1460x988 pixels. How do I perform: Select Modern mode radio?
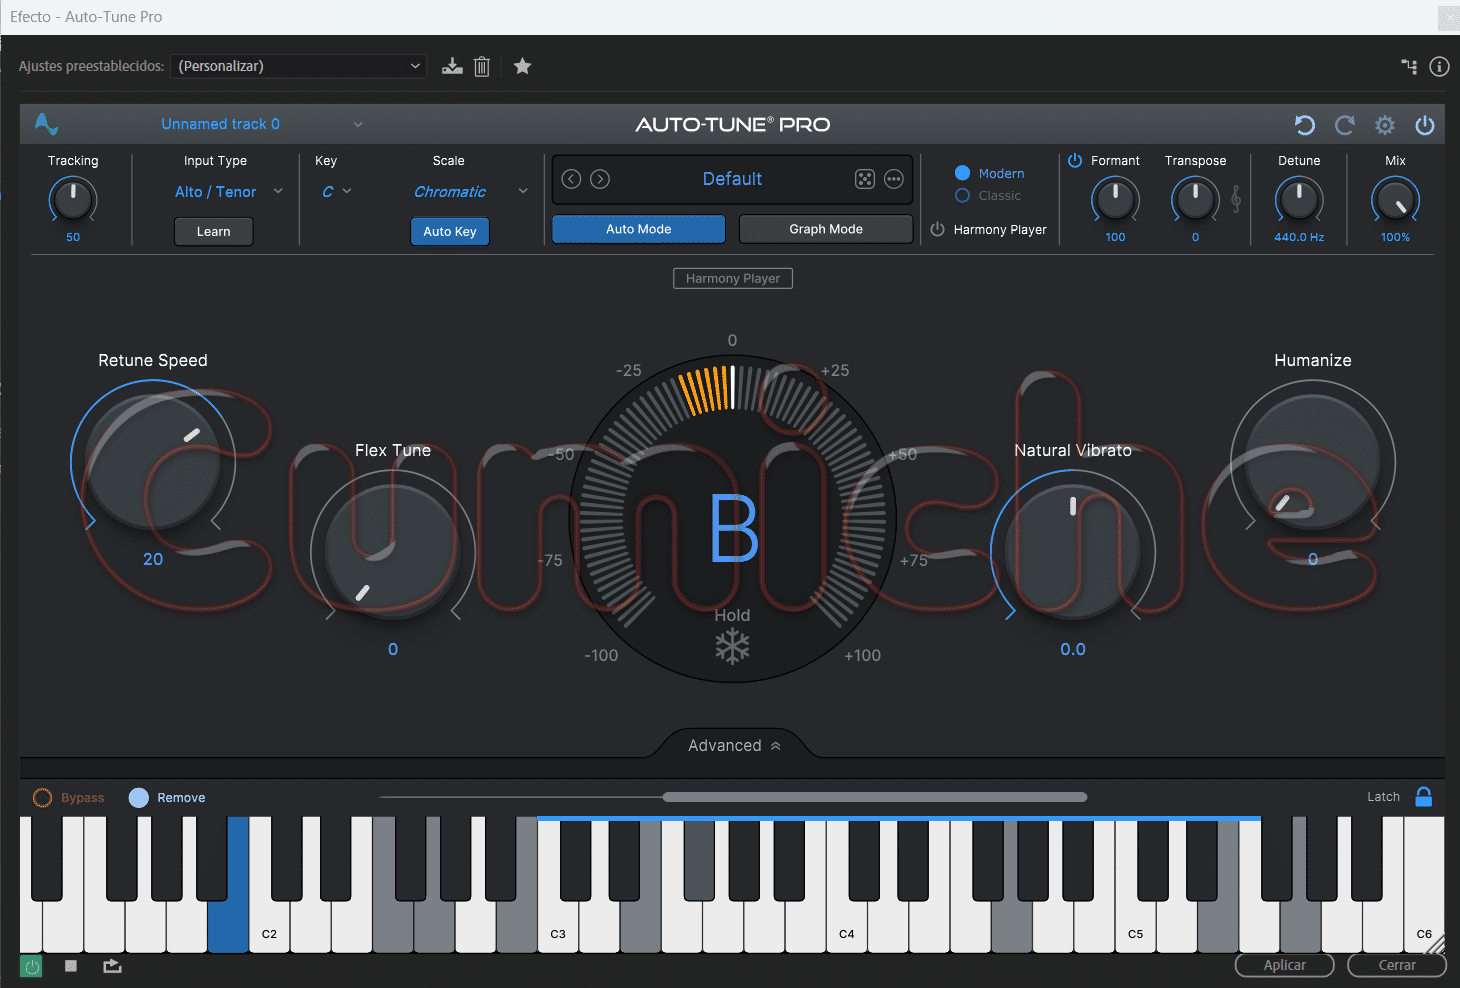pos(963,173)
